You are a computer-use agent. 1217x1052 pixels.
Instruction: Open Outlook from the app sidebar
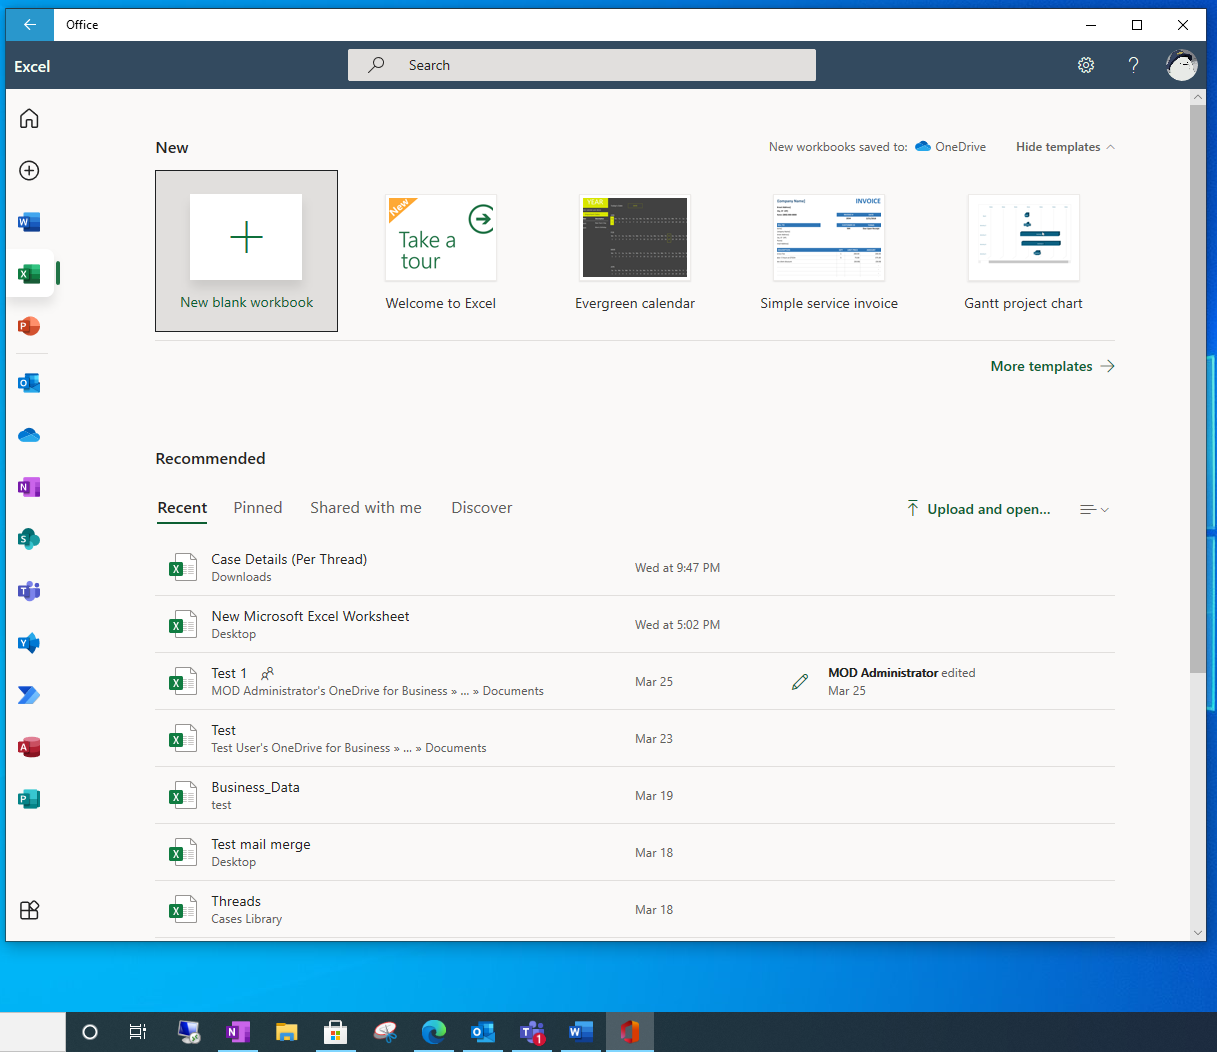[x=29, y=382]
